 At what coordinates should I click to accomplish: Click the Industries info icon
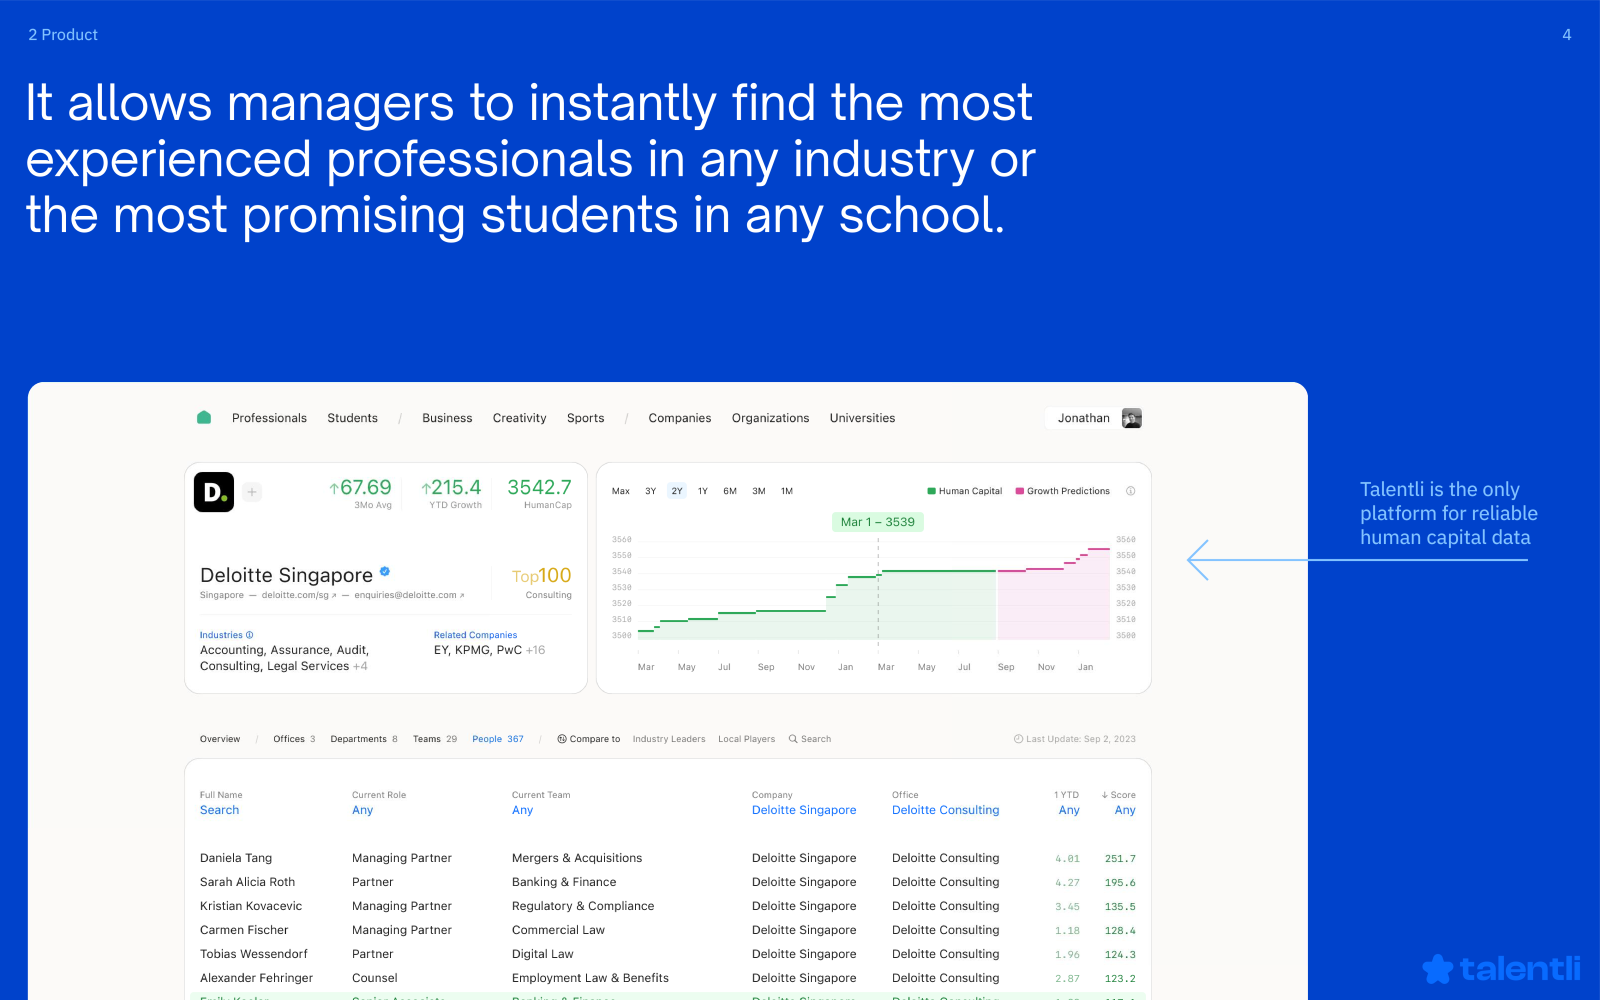[250, 635]
